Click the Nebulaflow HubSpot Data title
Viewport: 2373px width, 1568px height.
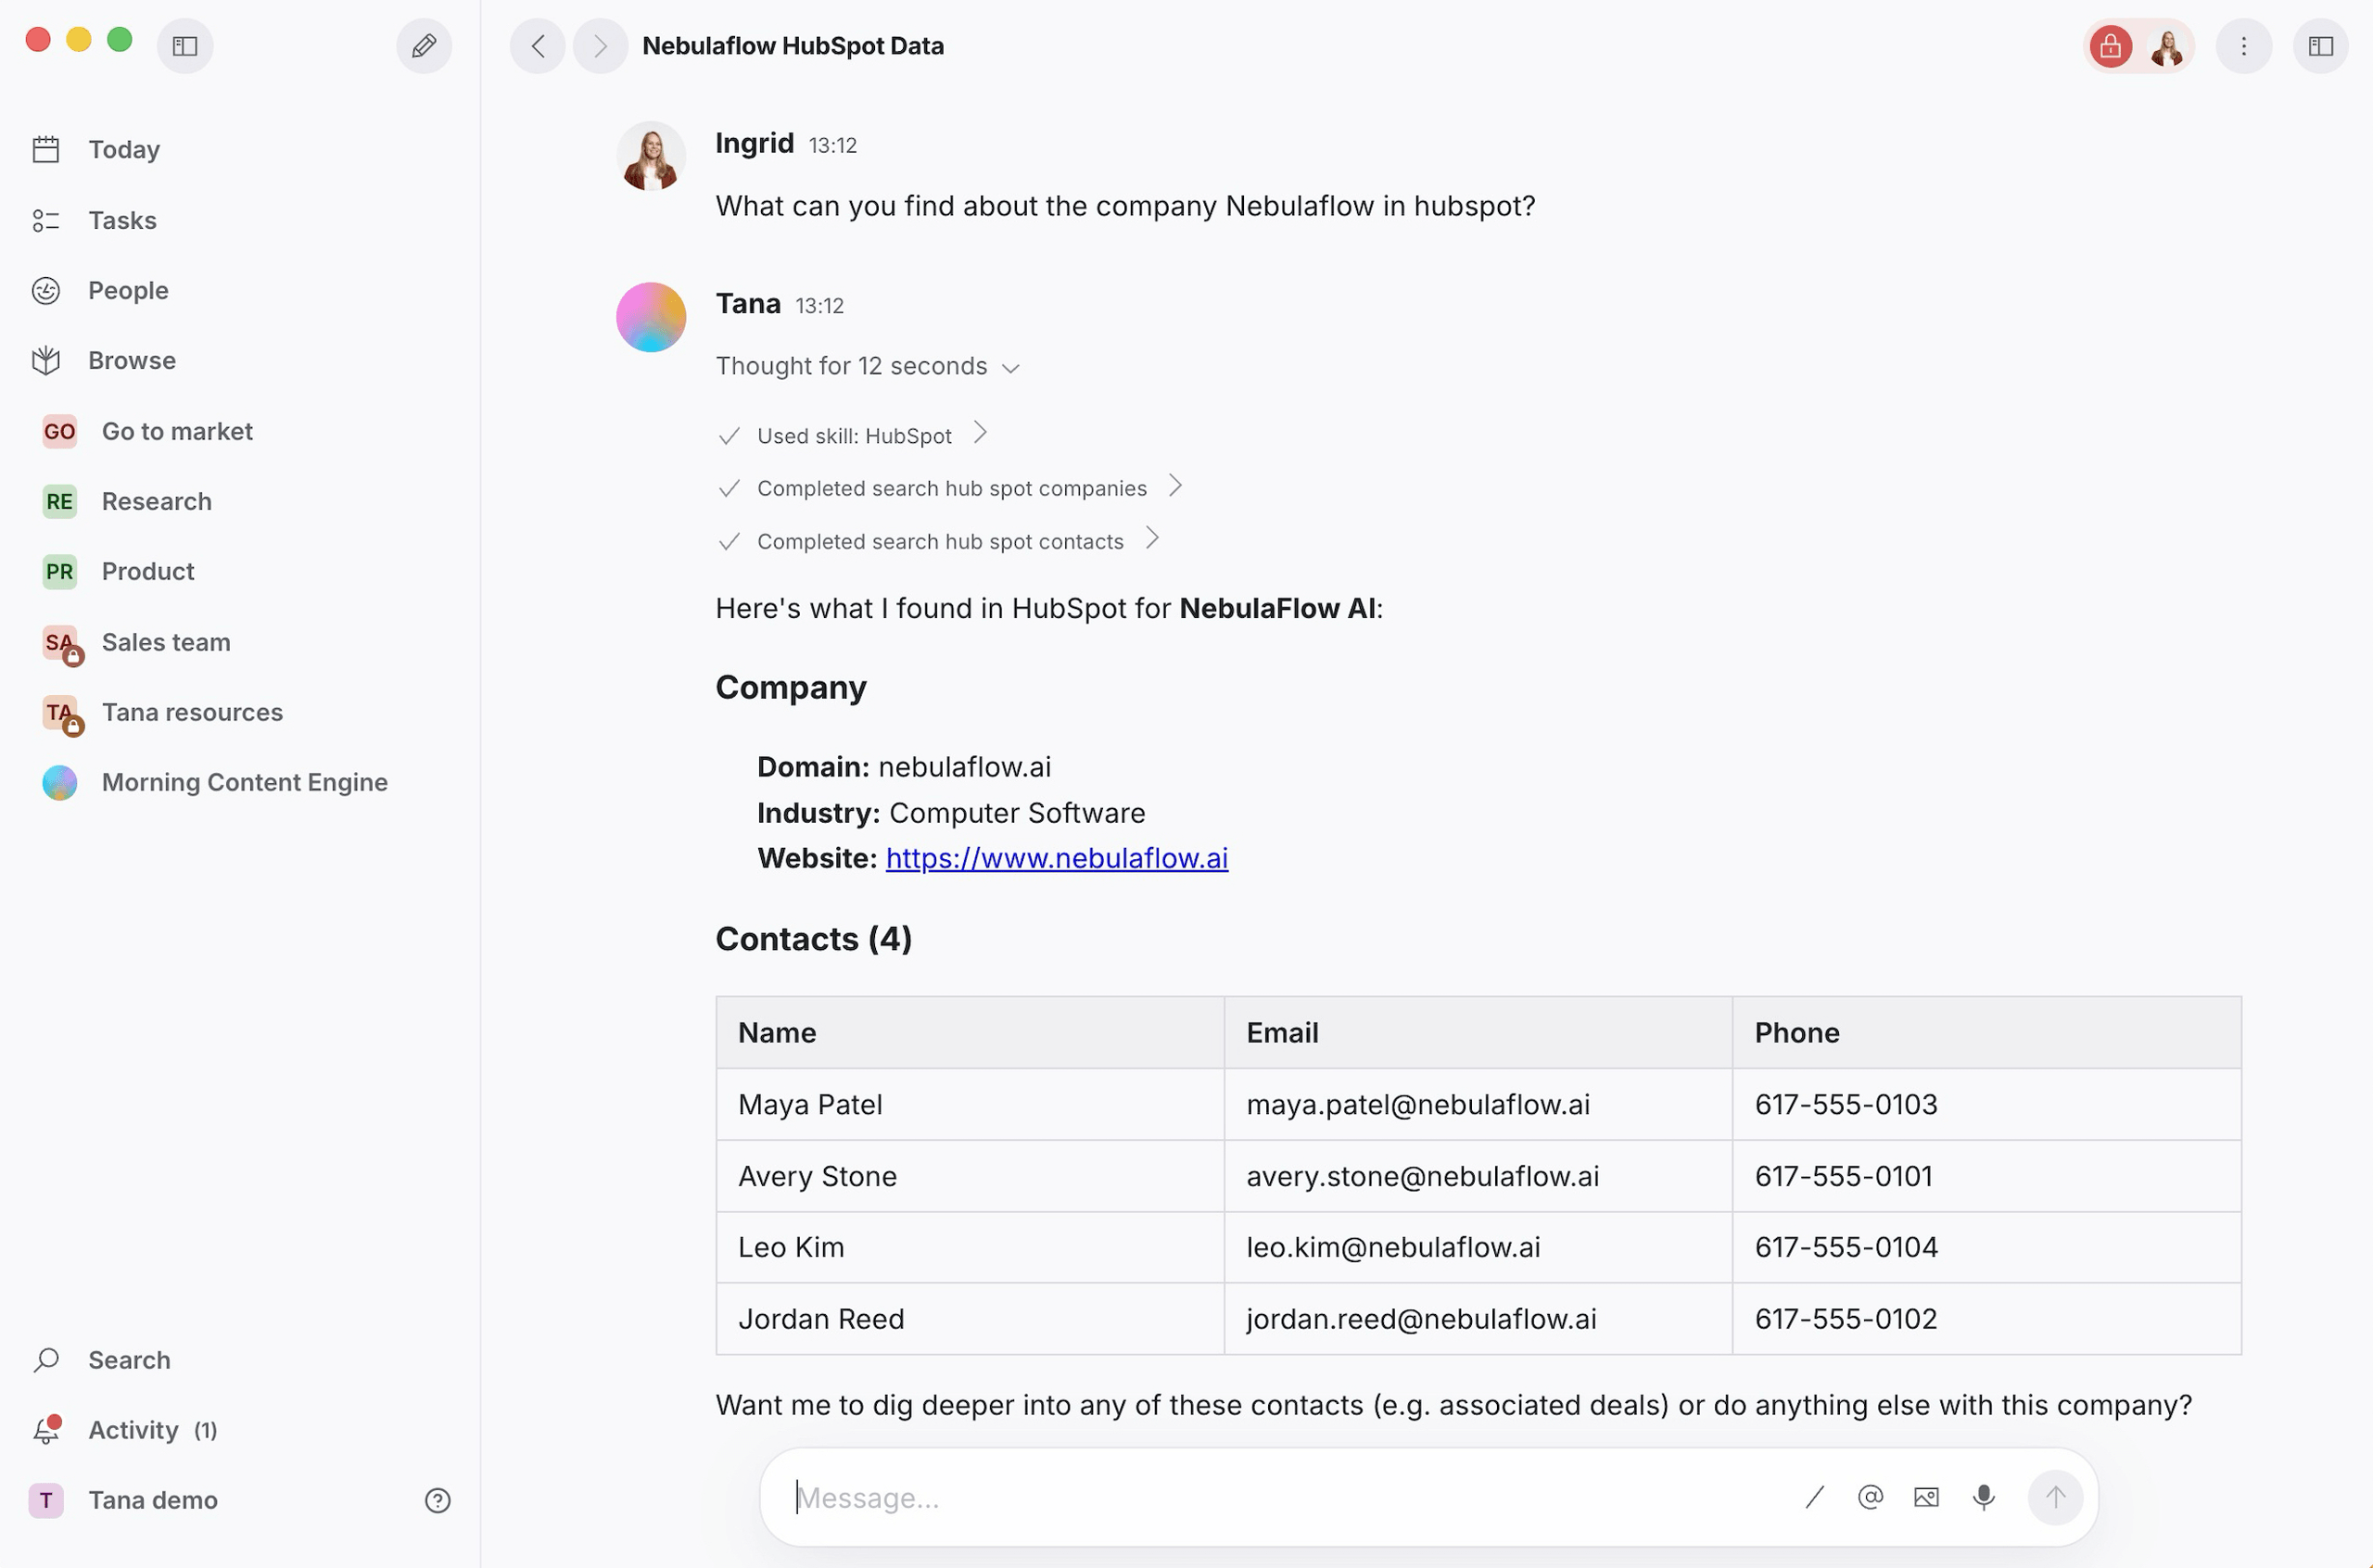coord(793,46)
